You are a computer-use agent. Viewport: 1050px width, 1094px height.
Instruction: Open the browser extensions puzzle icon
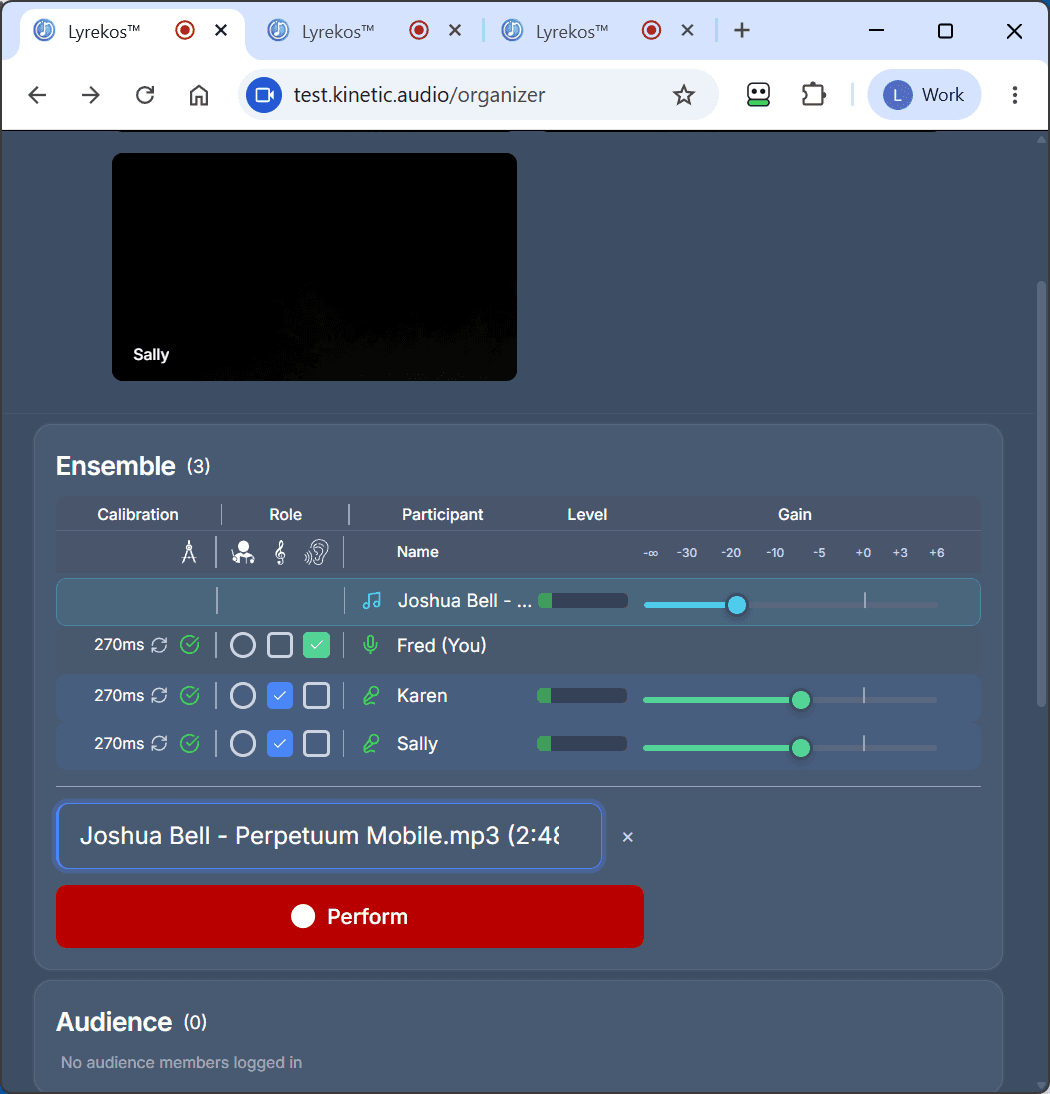pyautogui.click(x=813, y=95)
